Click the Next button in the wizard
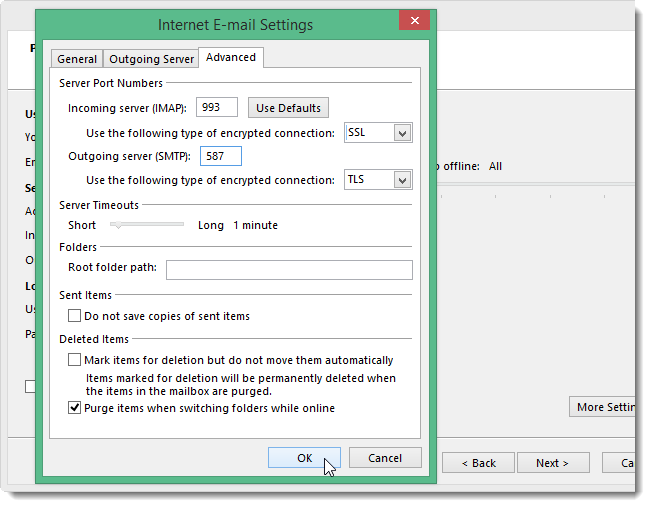The image size is (650, 507). (x=552, y=463)
